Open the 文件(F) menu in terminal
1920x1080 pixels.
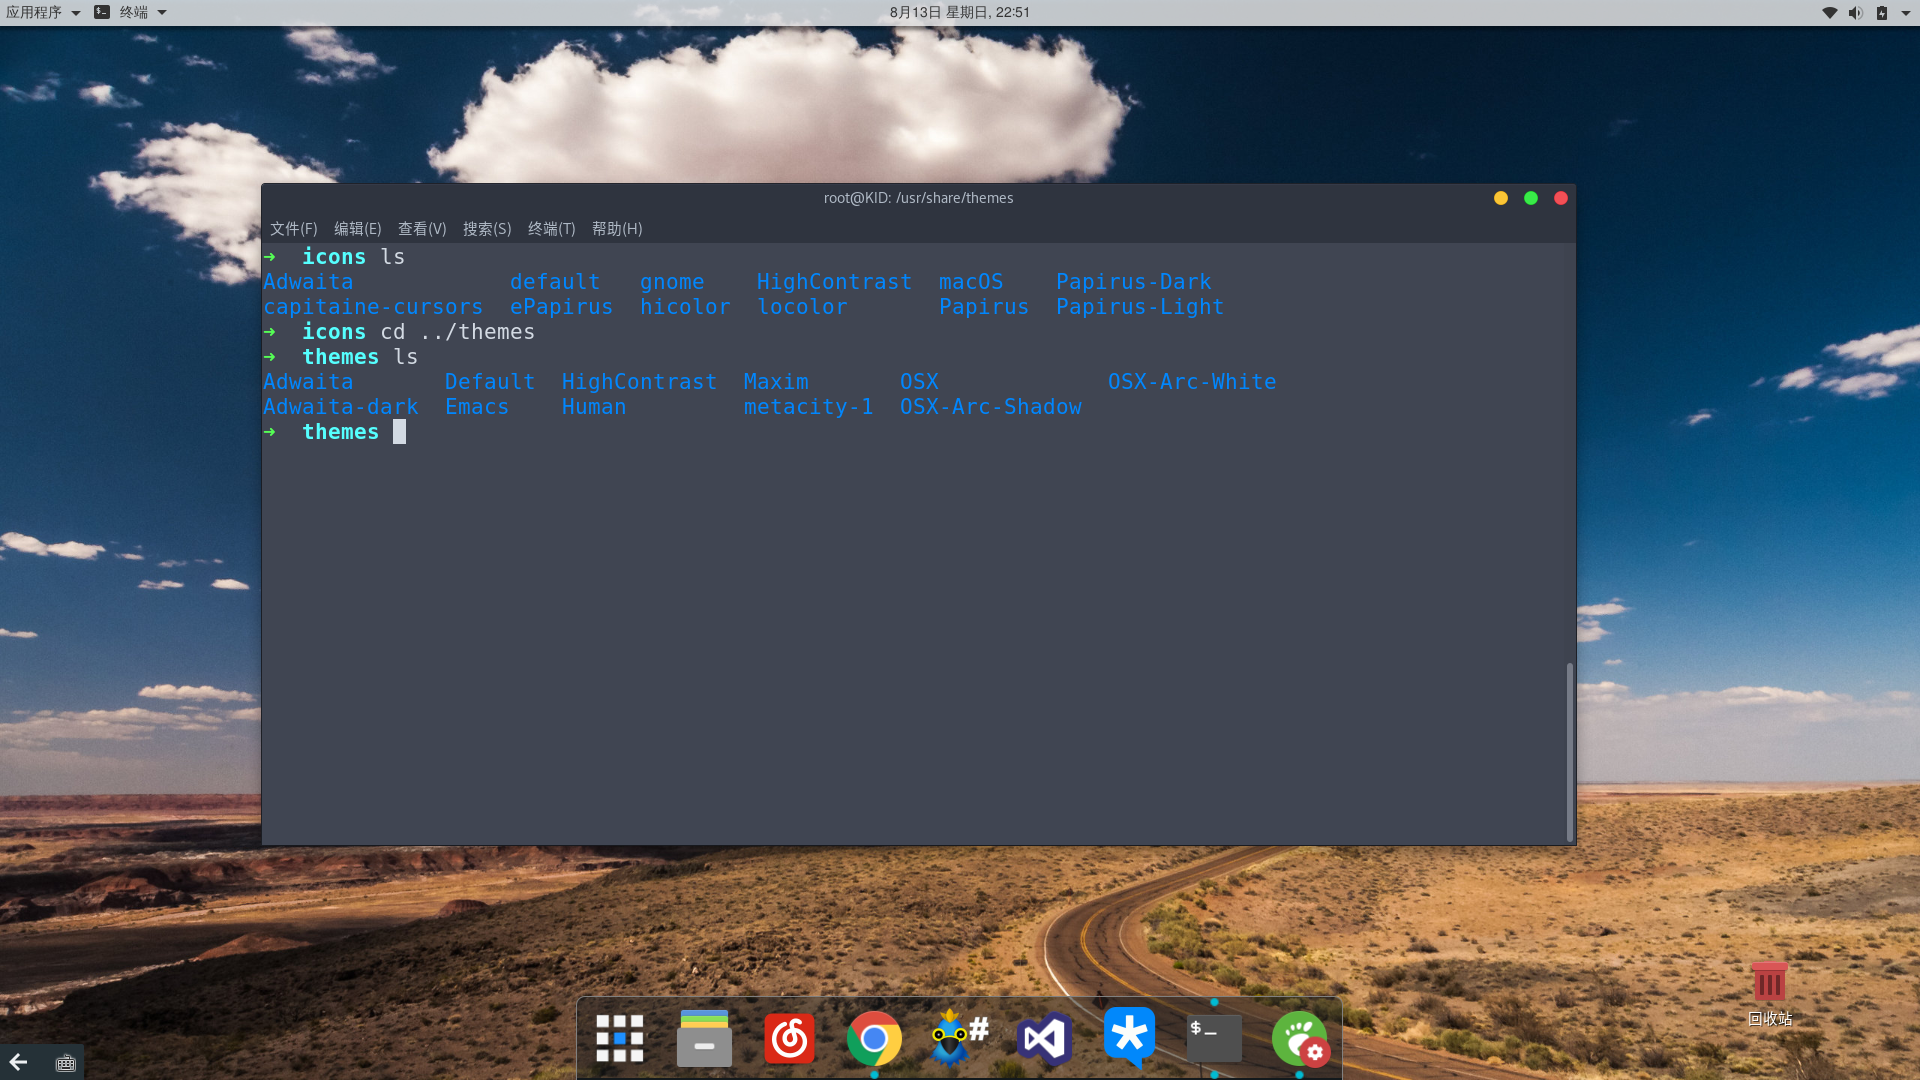click(293, 228)
